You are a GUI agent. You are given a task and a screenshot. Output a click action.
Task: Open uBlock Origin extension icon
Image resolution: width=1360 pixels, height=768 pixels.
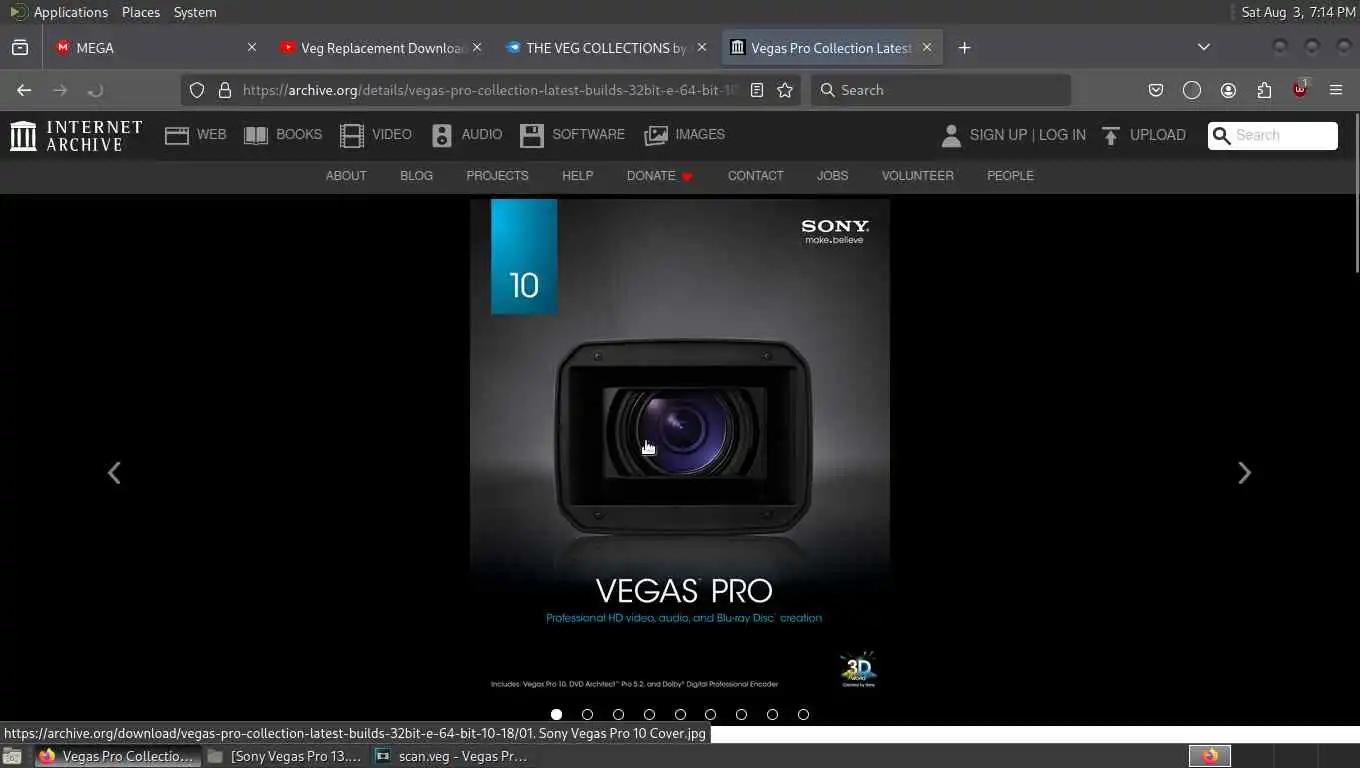click(x=1300, y=89)
